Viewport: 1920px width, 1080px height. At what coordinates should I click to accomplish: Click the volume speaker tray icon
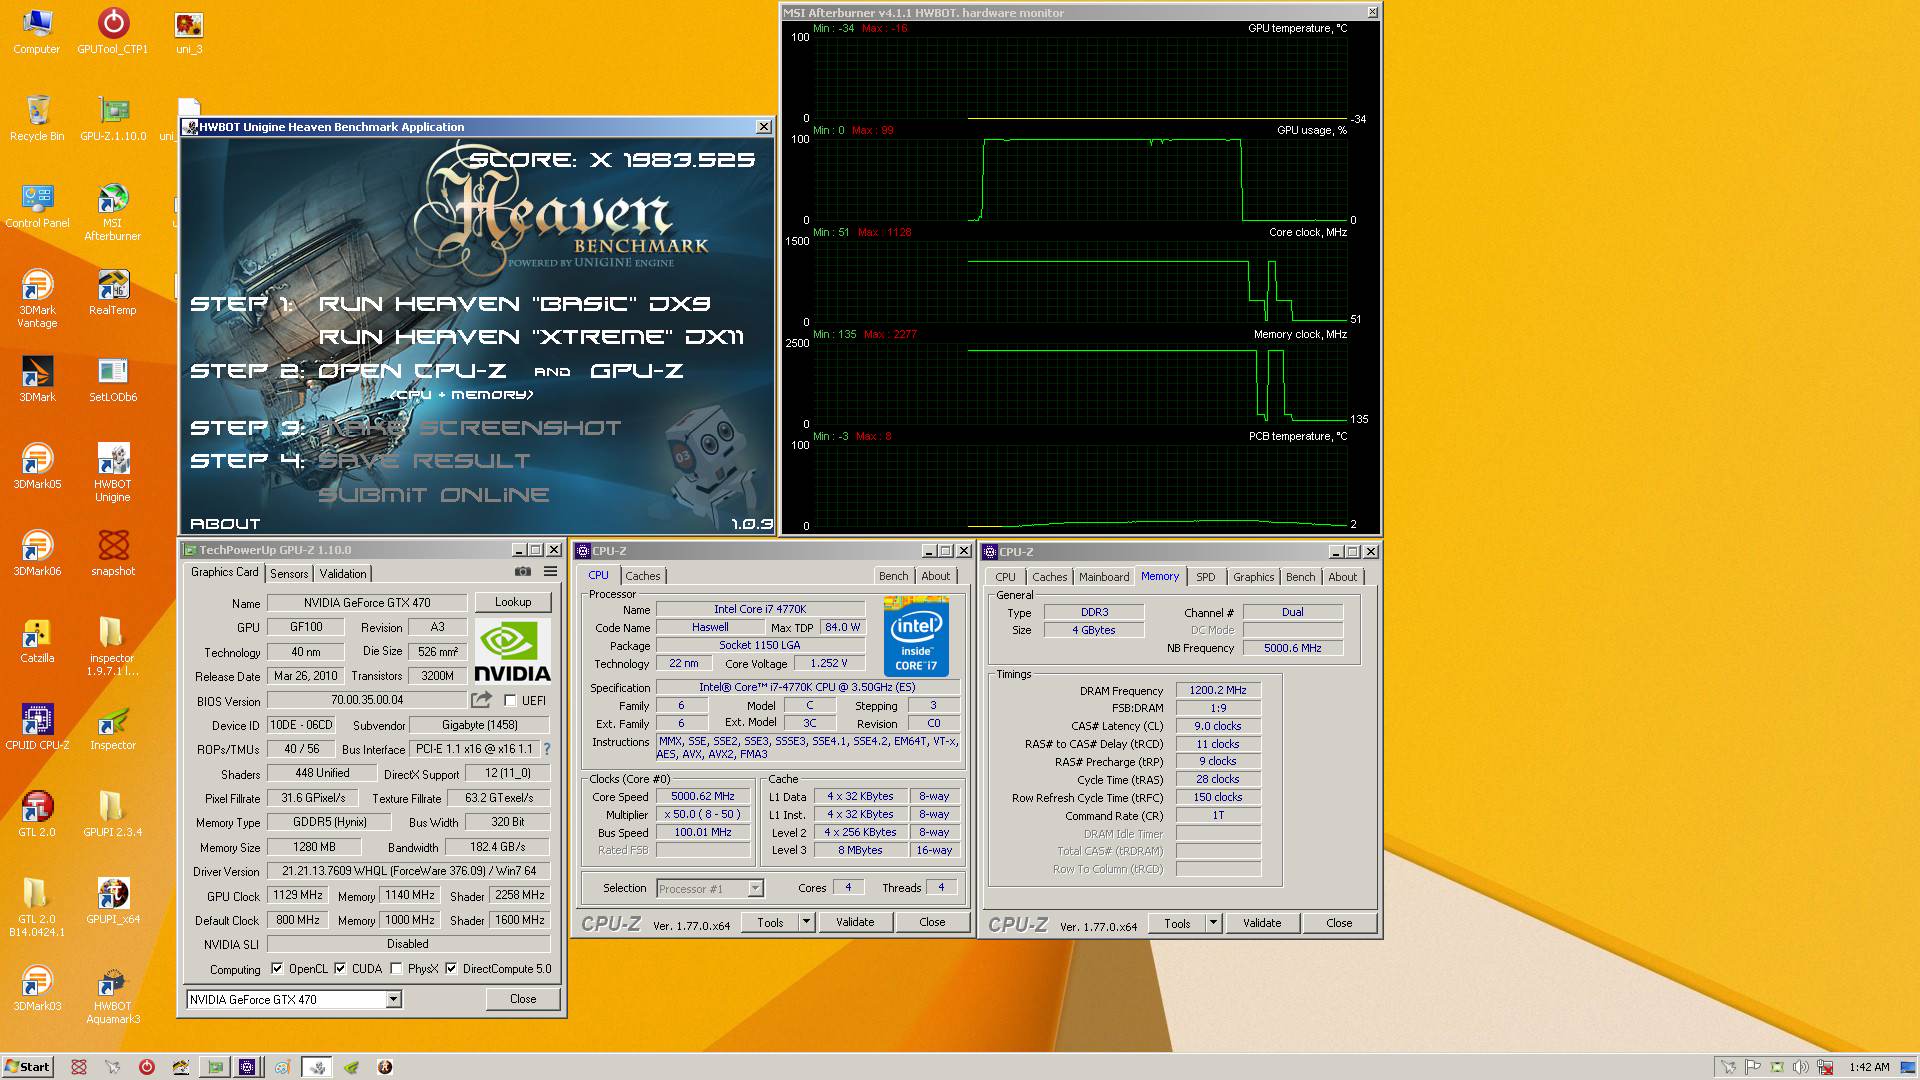[x=1801, y=1067]
